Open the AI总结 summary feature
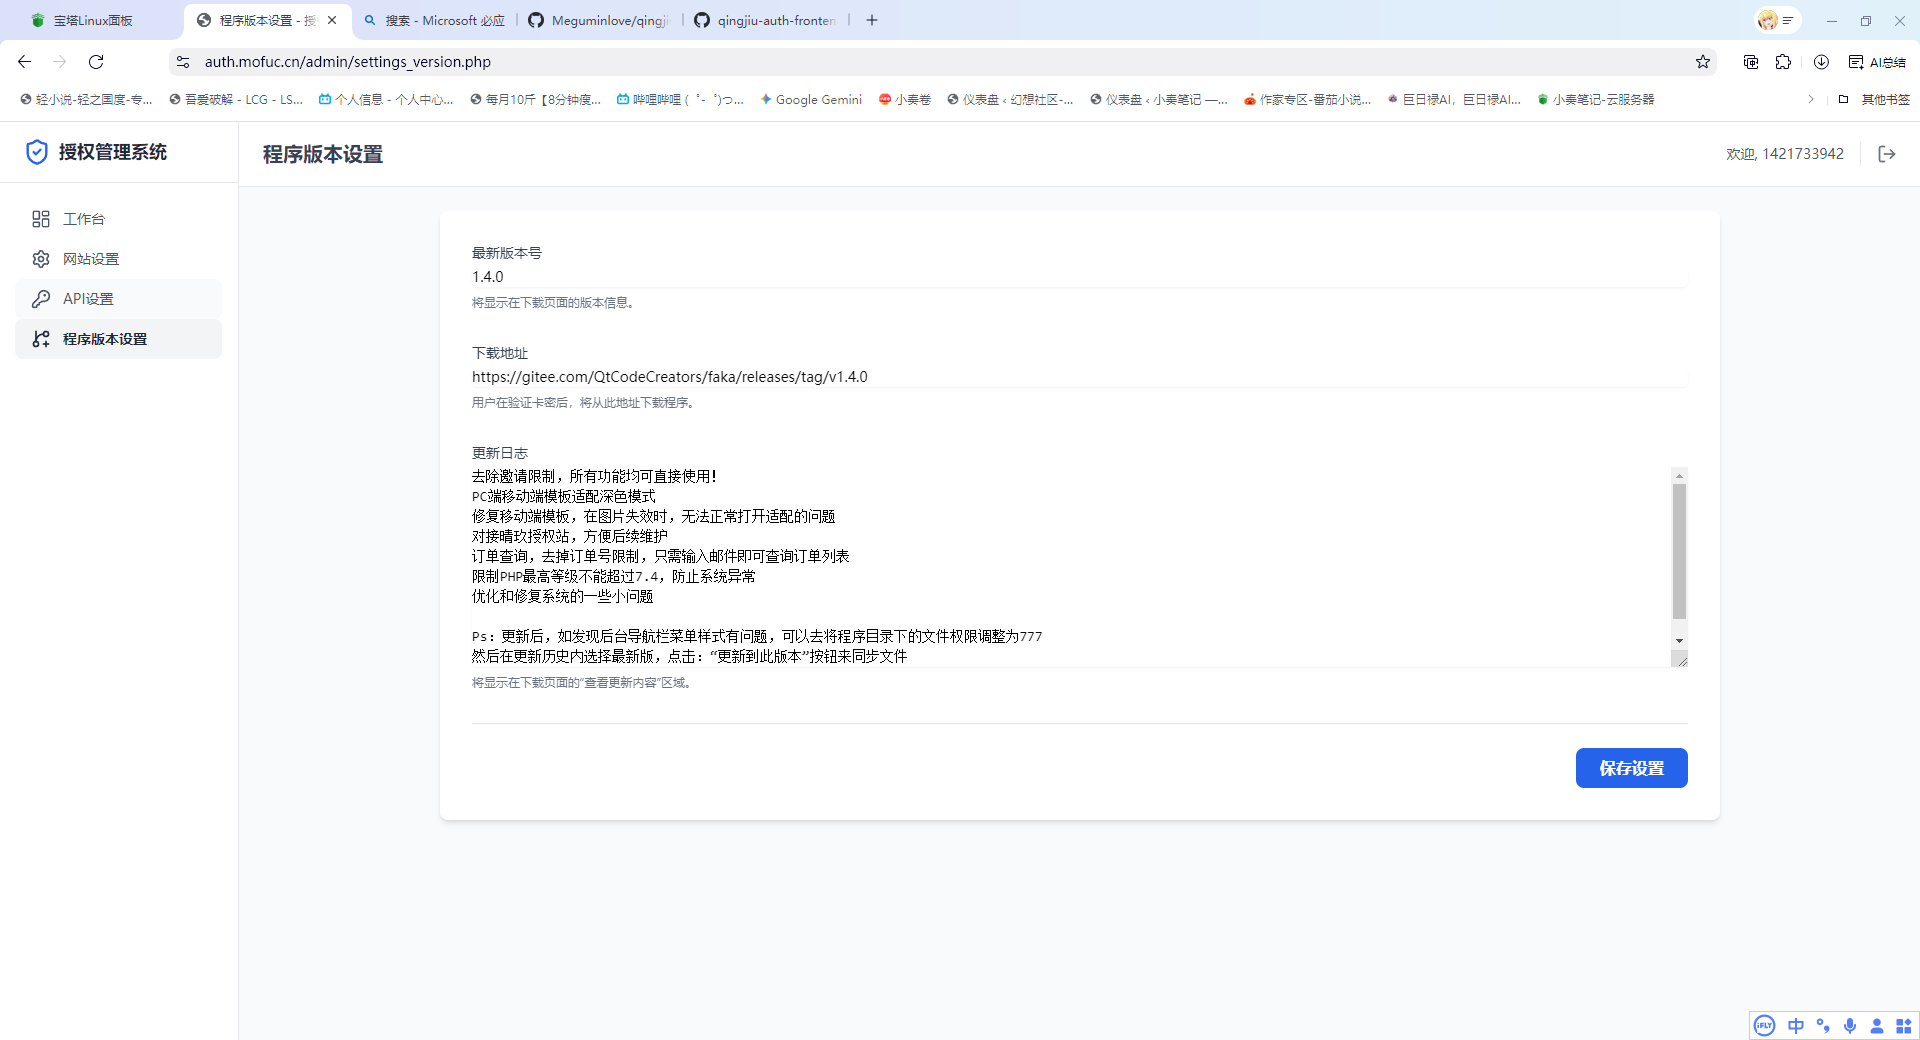 (x=1878, y=62)
